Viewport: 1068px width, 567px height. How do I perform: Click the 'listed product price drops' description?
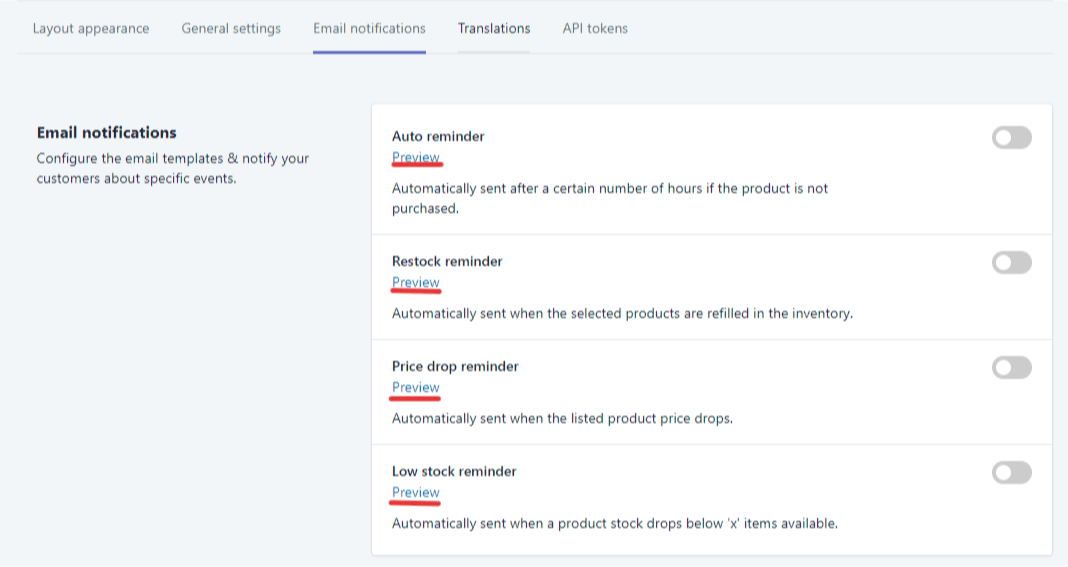pyautogui.click(x=562, y=419)
